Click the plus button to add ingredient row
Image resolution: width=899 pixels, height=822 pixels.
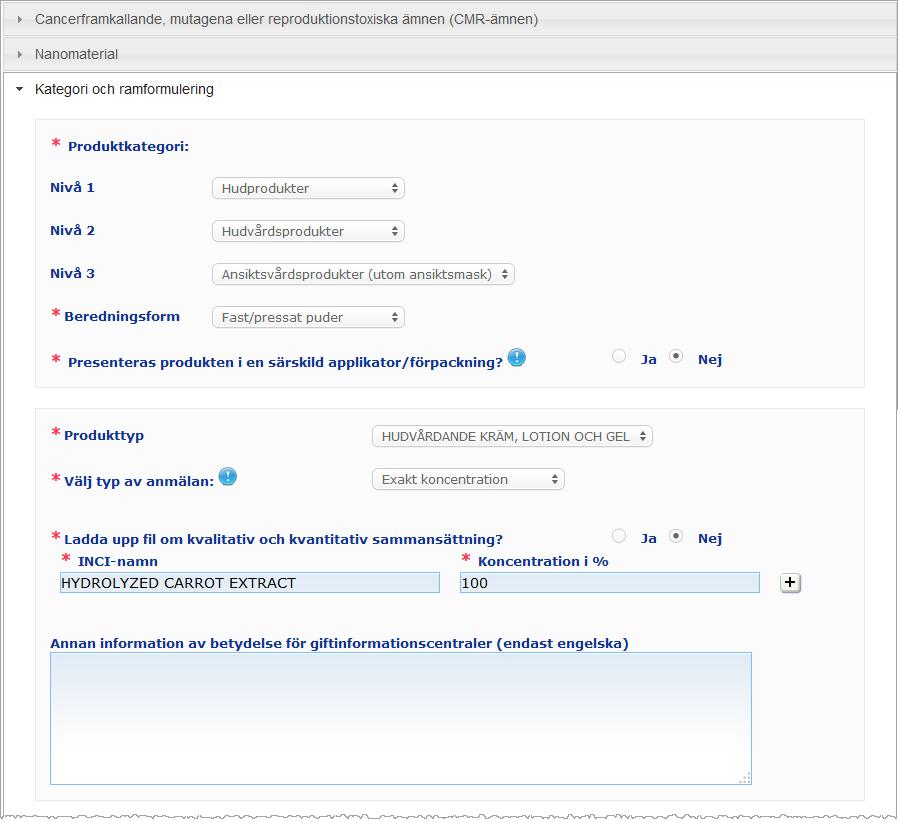[790, 583]
